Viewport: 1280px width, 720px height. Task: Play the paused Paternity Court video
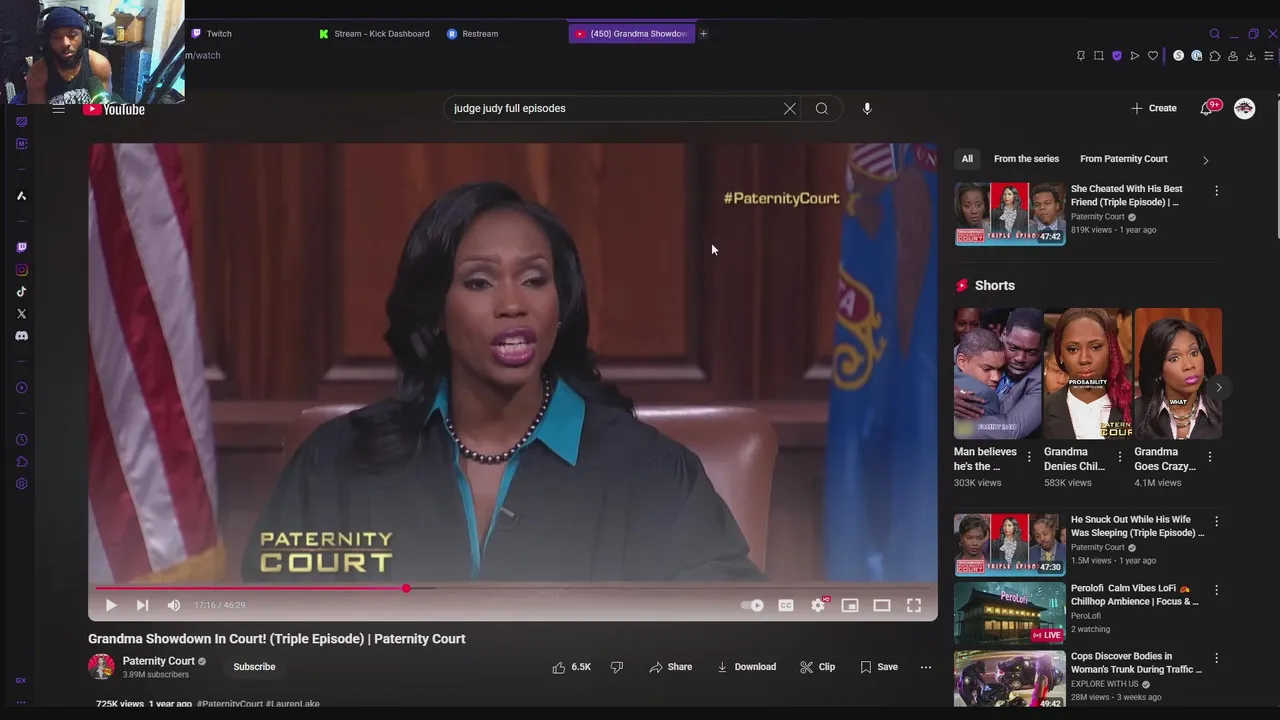(111, 605)
